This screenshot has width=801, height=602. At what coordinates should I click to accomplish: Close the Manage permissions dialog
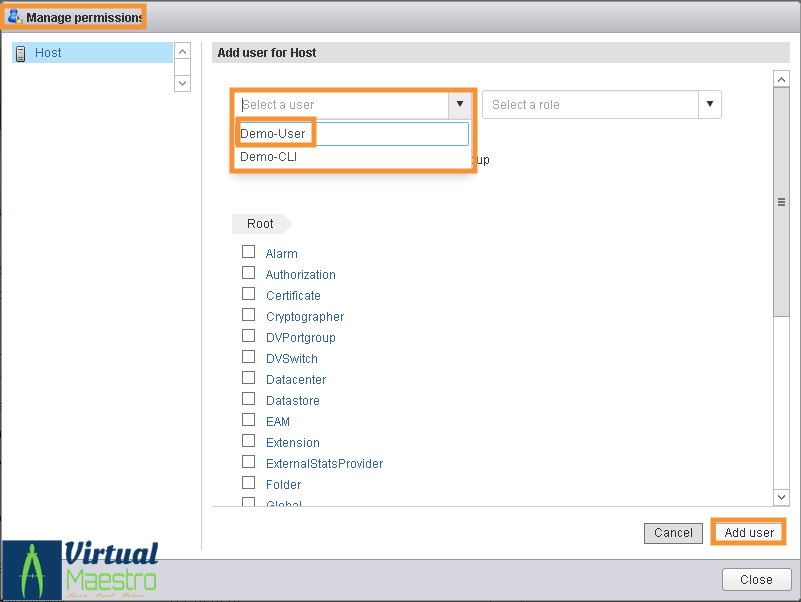pyautogui.click(x=756, y=579)
